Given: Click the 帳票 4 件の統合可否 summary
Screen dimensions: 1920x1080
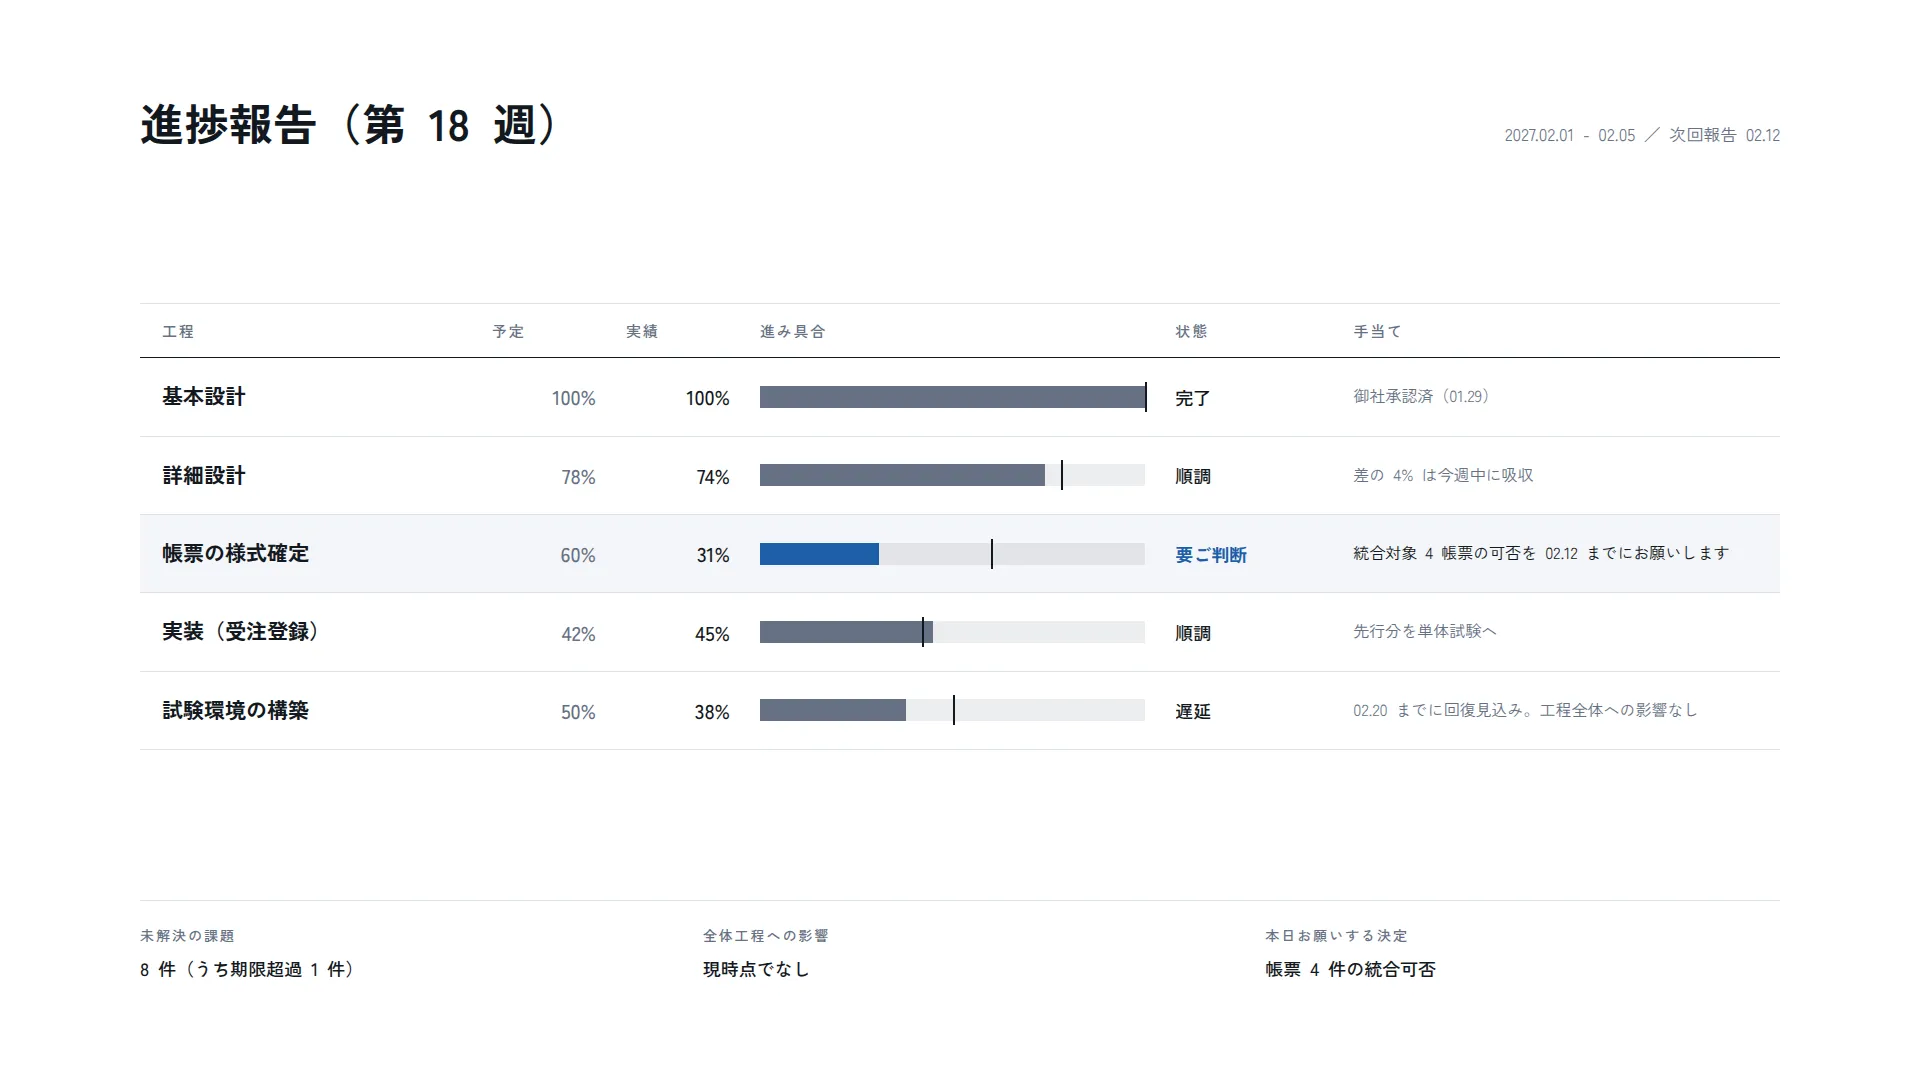Looking at the screenshot, I should pyautogui.click(x=1350, y=970).
